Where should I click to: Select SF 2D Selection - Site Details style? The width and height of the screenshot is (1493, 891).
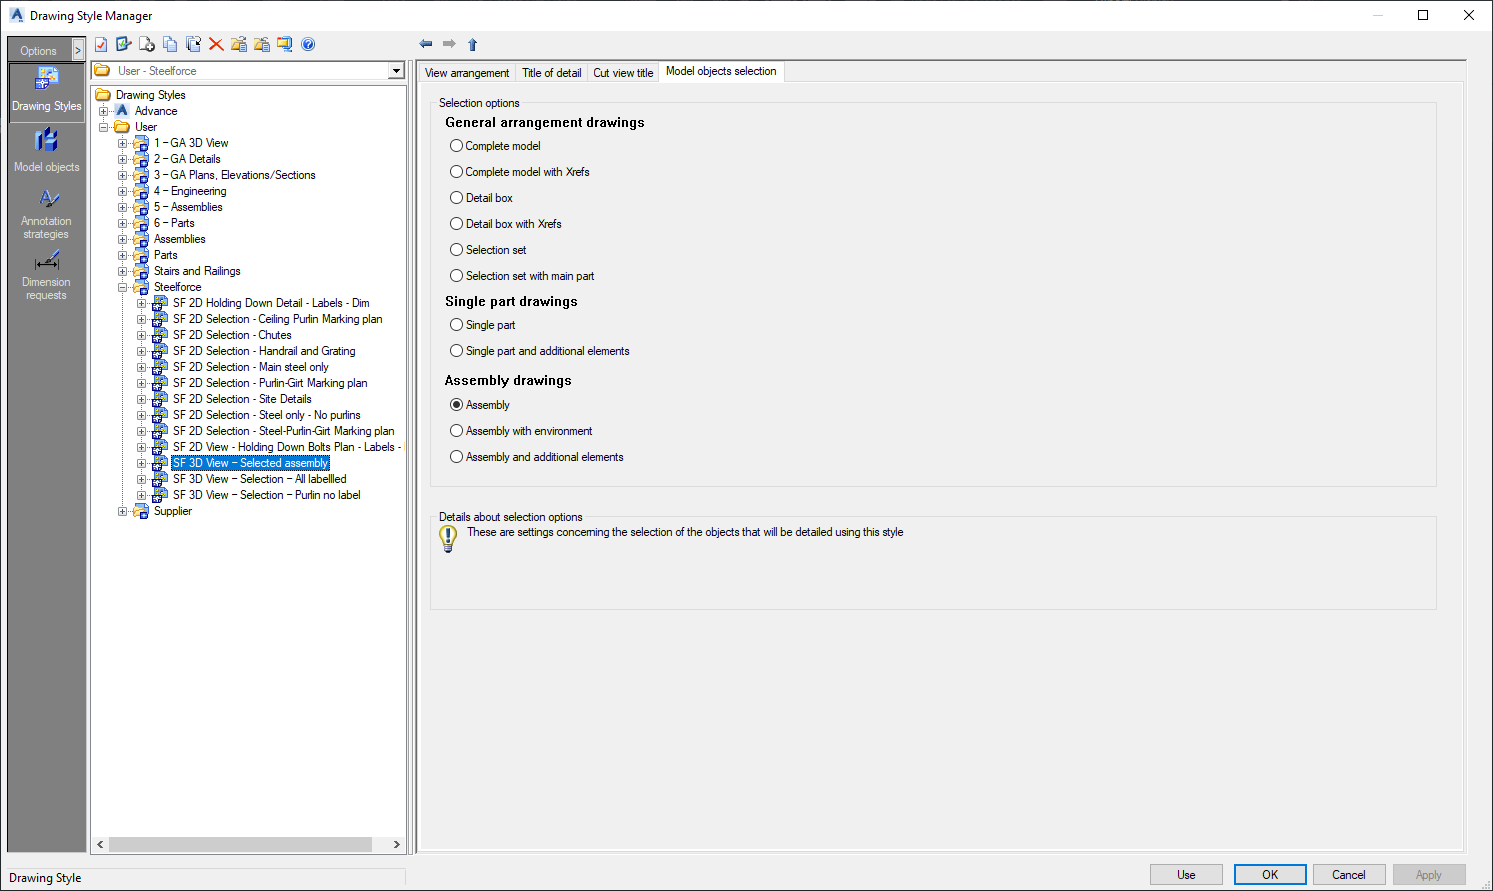tap(242, 399)
